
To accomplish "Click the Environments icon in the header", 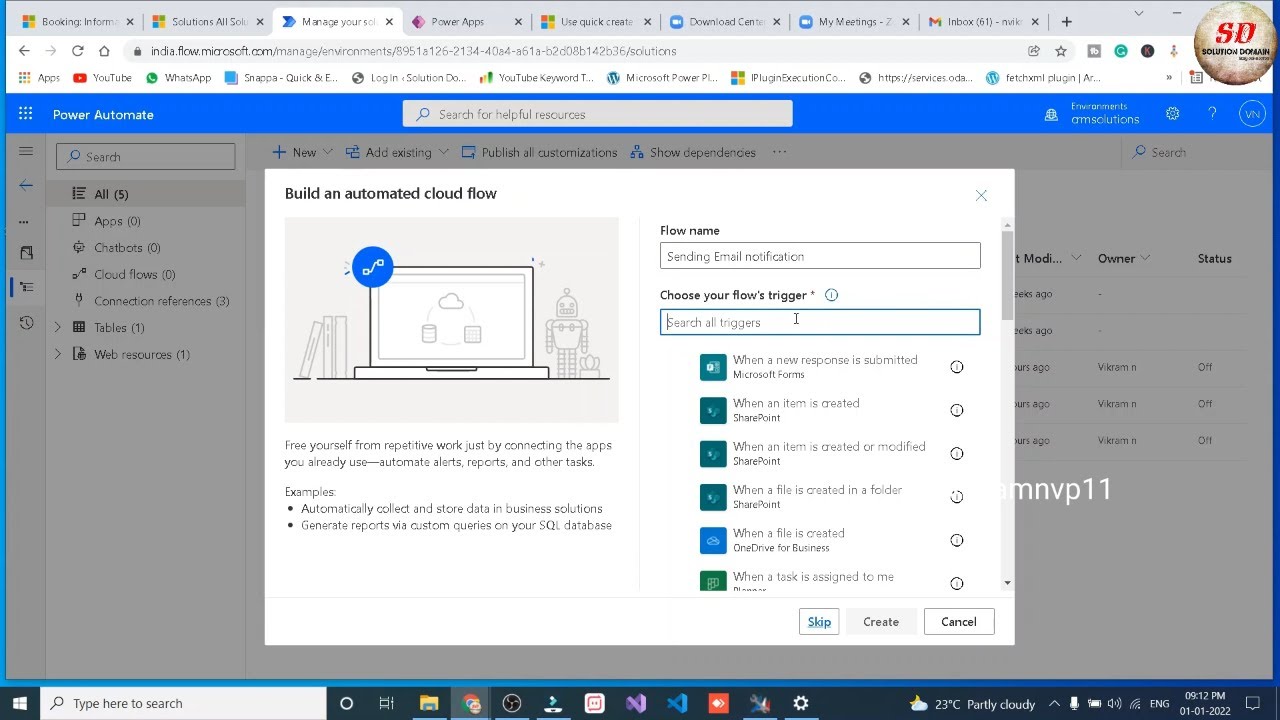I will (x=1051, y=115).
